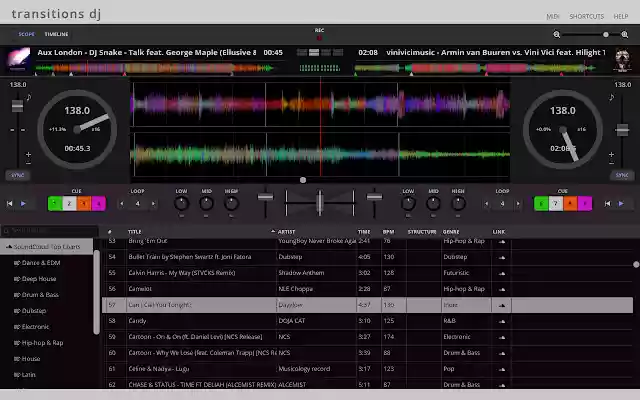Select the Deep House genre

40,279
